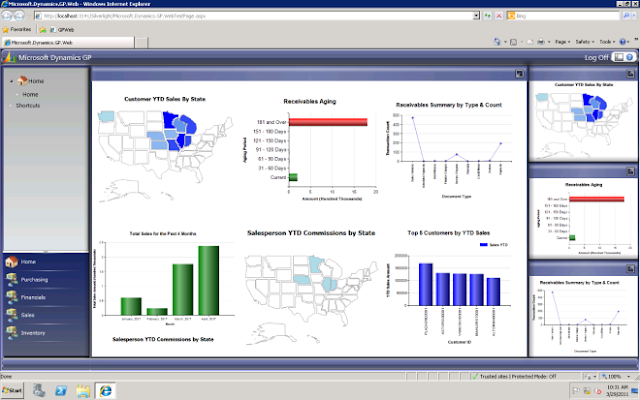Click the Microsoft Dynamics GP logo

(x=9, y=58)
